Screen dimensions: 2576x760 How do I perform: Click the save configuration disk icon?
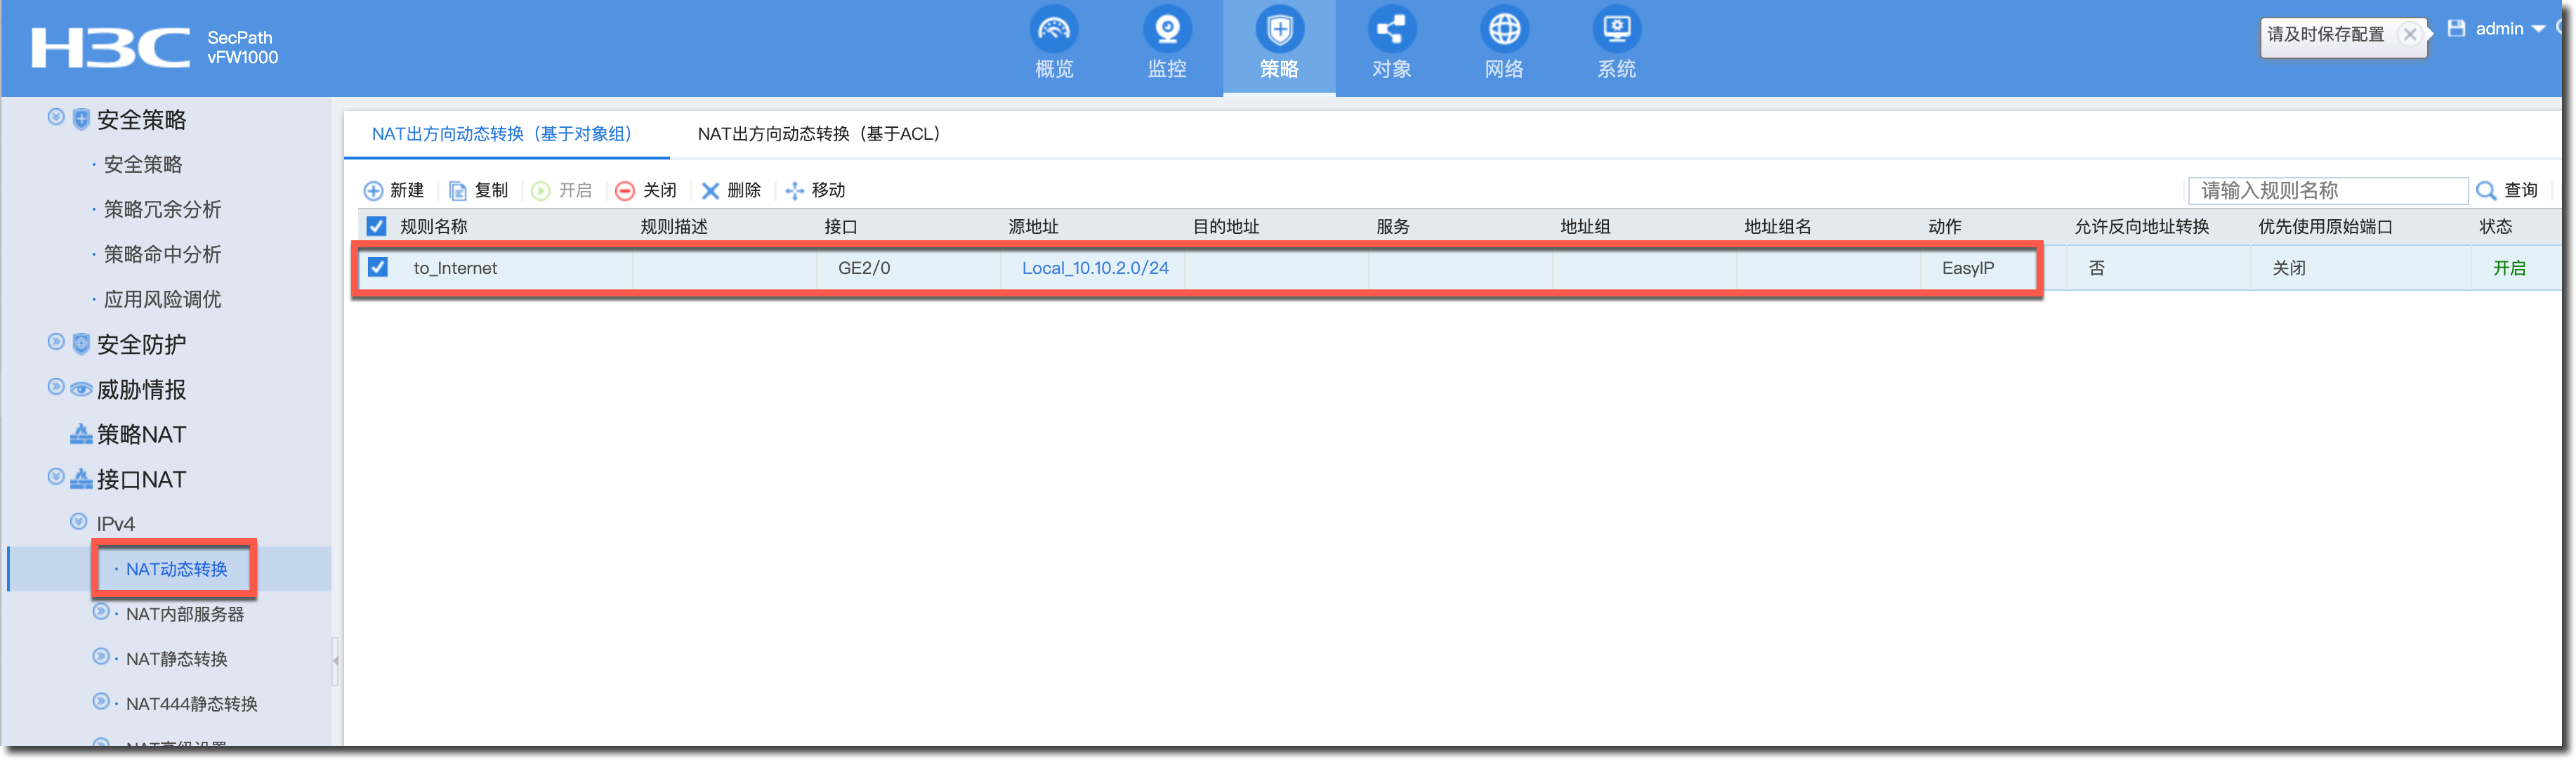click(2455, 29)
